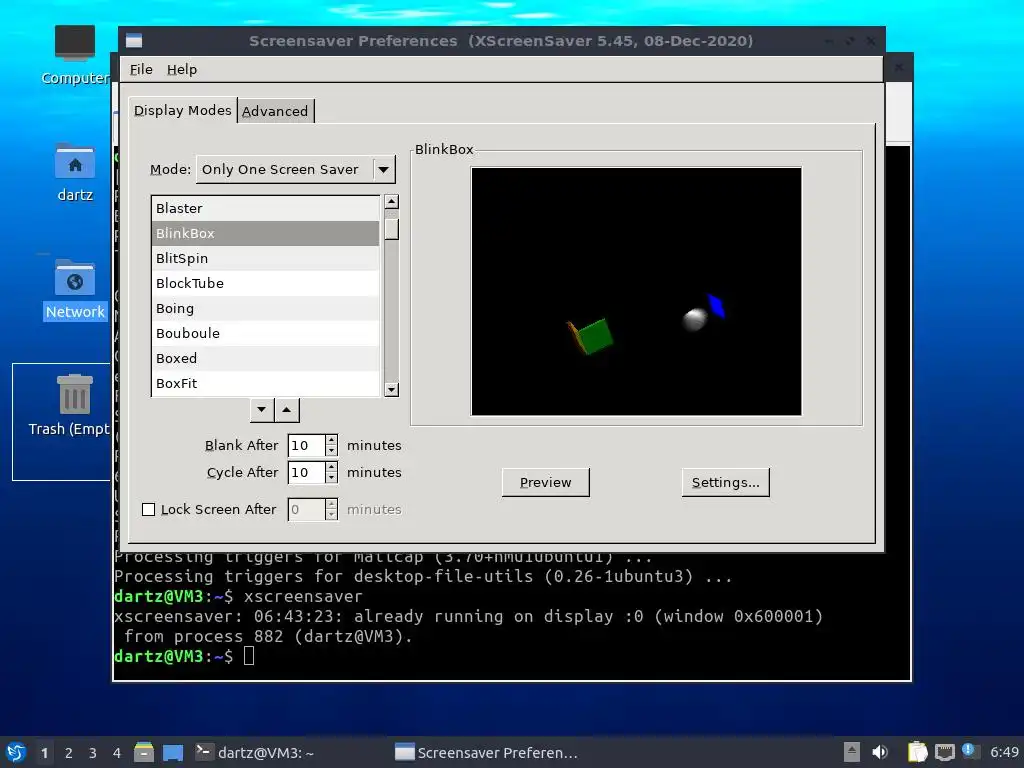The image size is (1024, 768).
Task: Click the screensaver list scrollbar thumb
Action: coord(392,229)
